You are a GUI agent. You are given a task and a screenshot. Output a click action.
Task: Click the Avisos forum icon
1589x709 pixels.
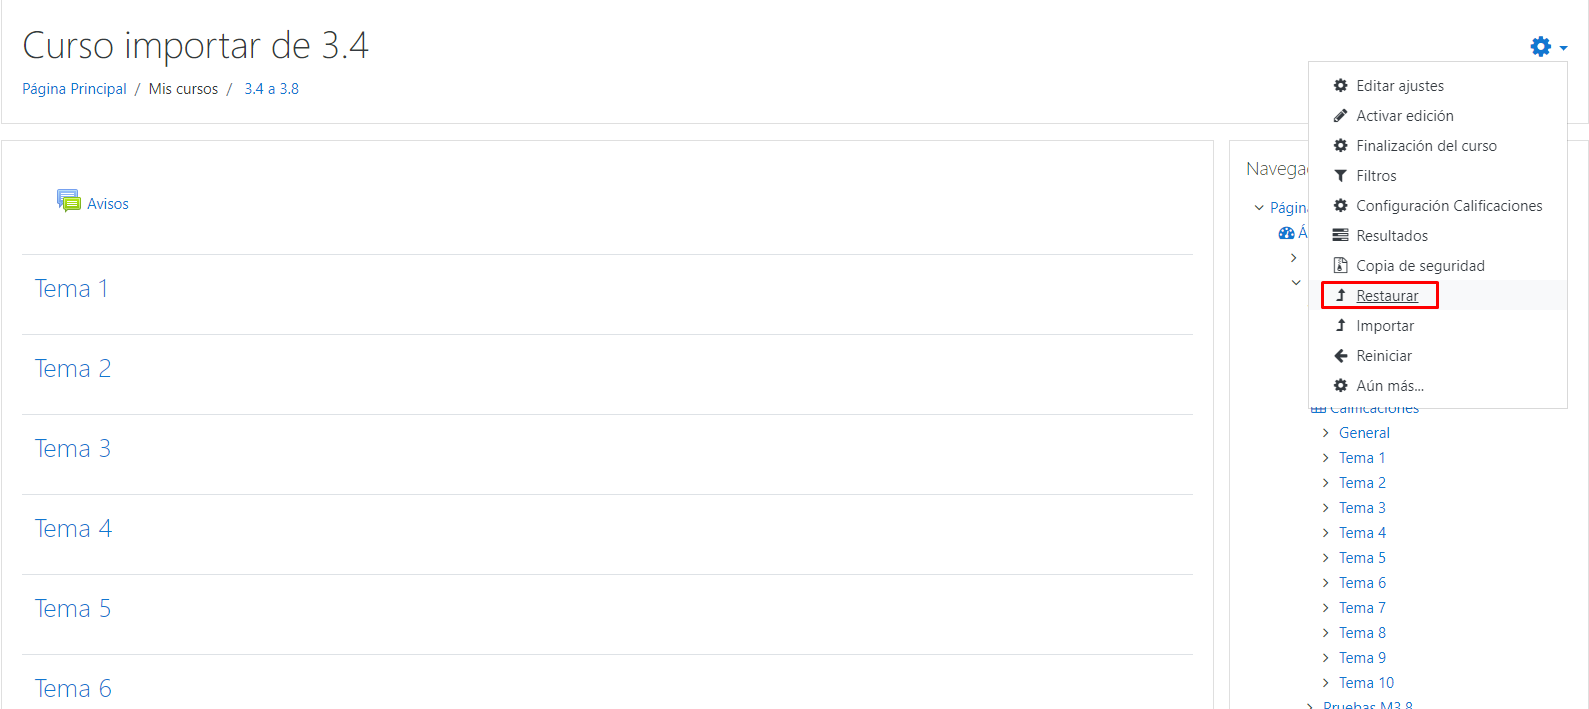click(69, 201)
